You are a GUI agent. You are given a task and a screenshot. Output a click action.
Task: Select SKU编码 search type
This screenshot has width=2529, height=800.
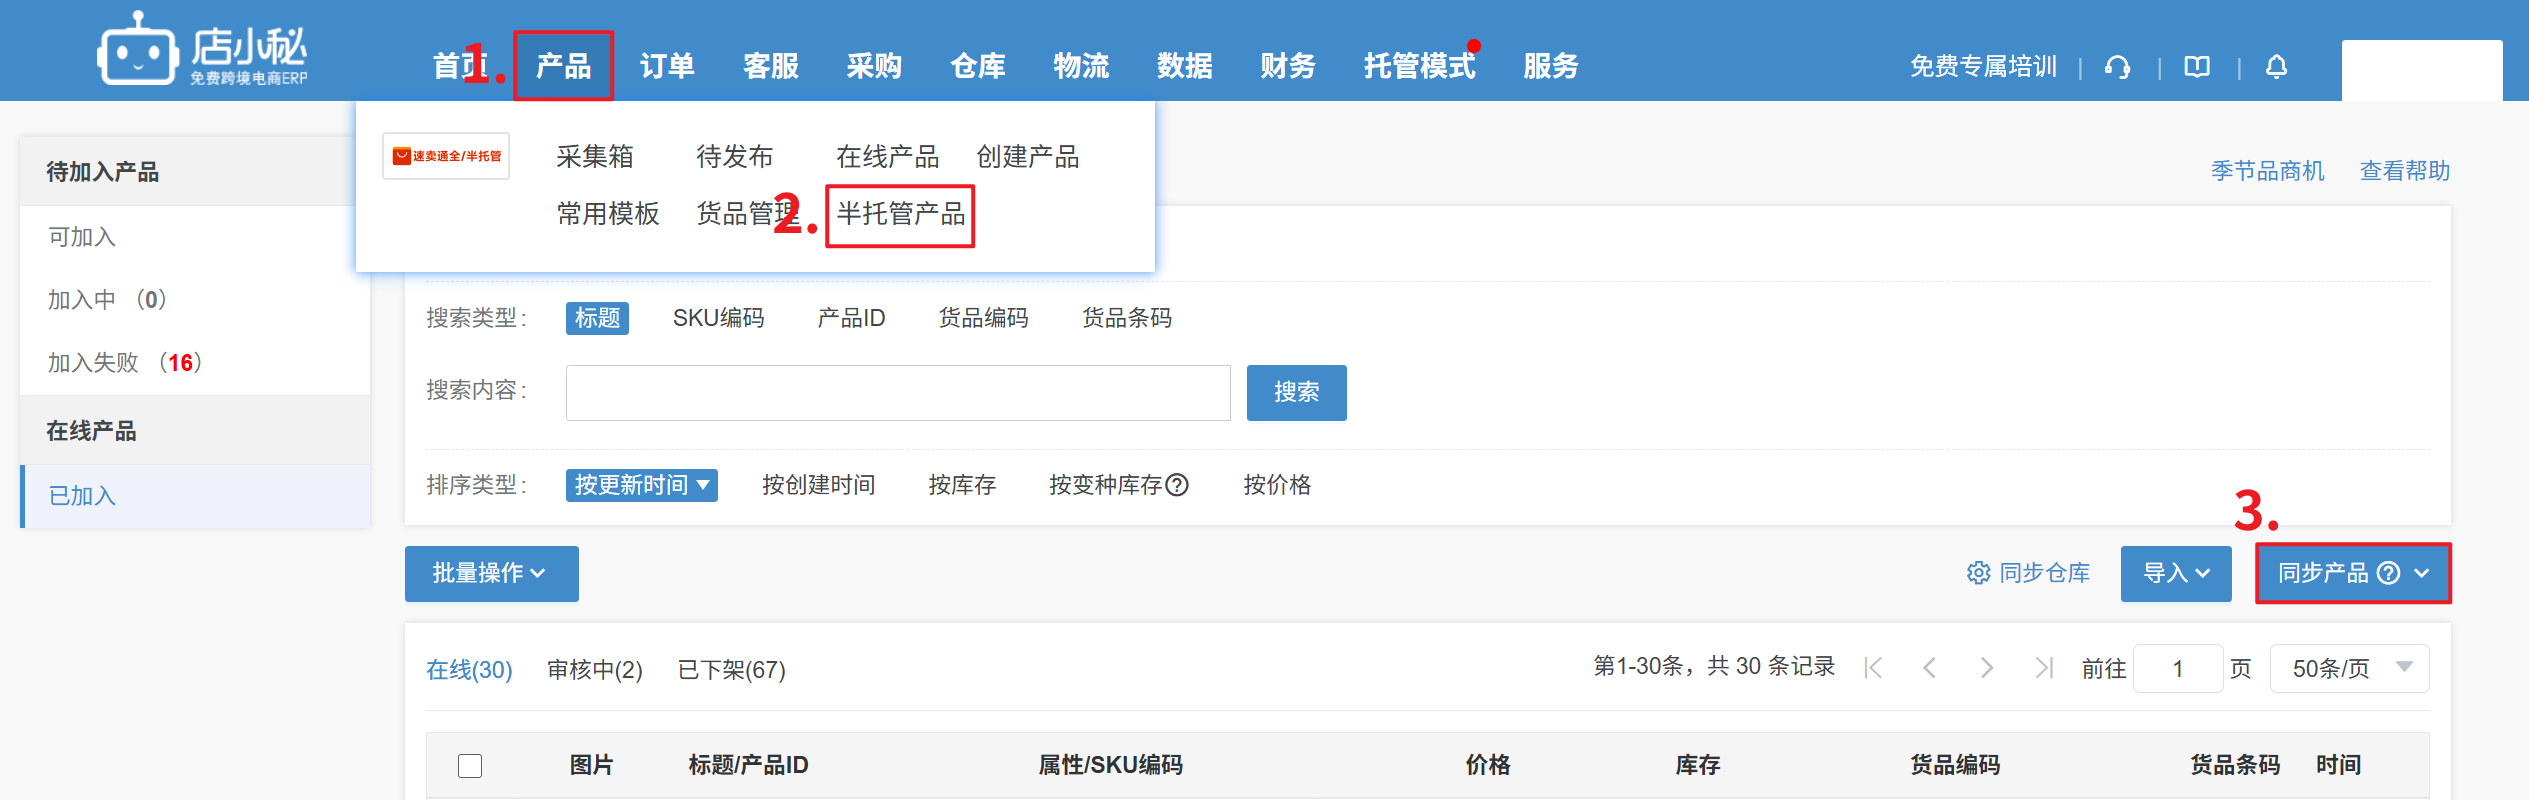coord(718,318)
